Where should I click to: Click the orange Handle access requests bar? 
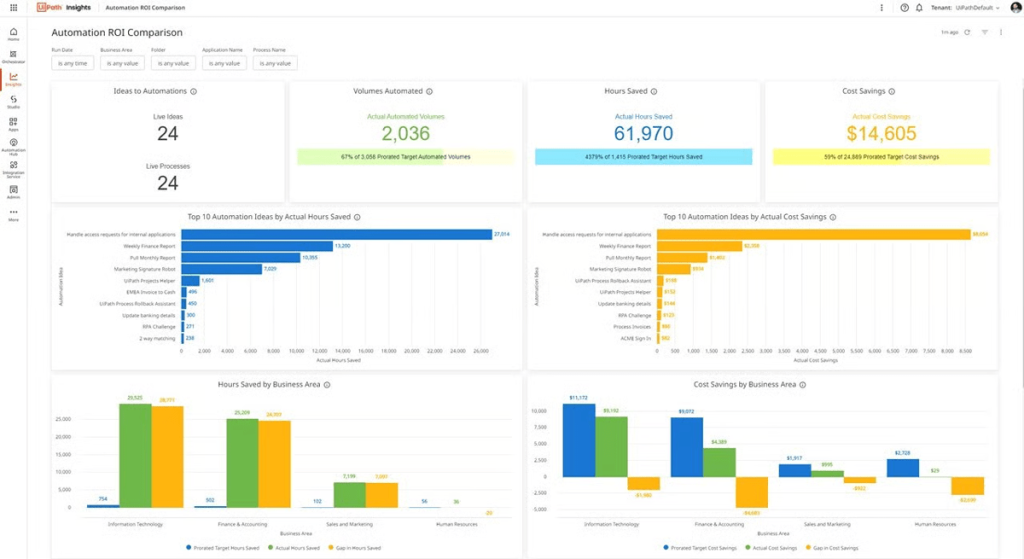click(x=814, y=234)
